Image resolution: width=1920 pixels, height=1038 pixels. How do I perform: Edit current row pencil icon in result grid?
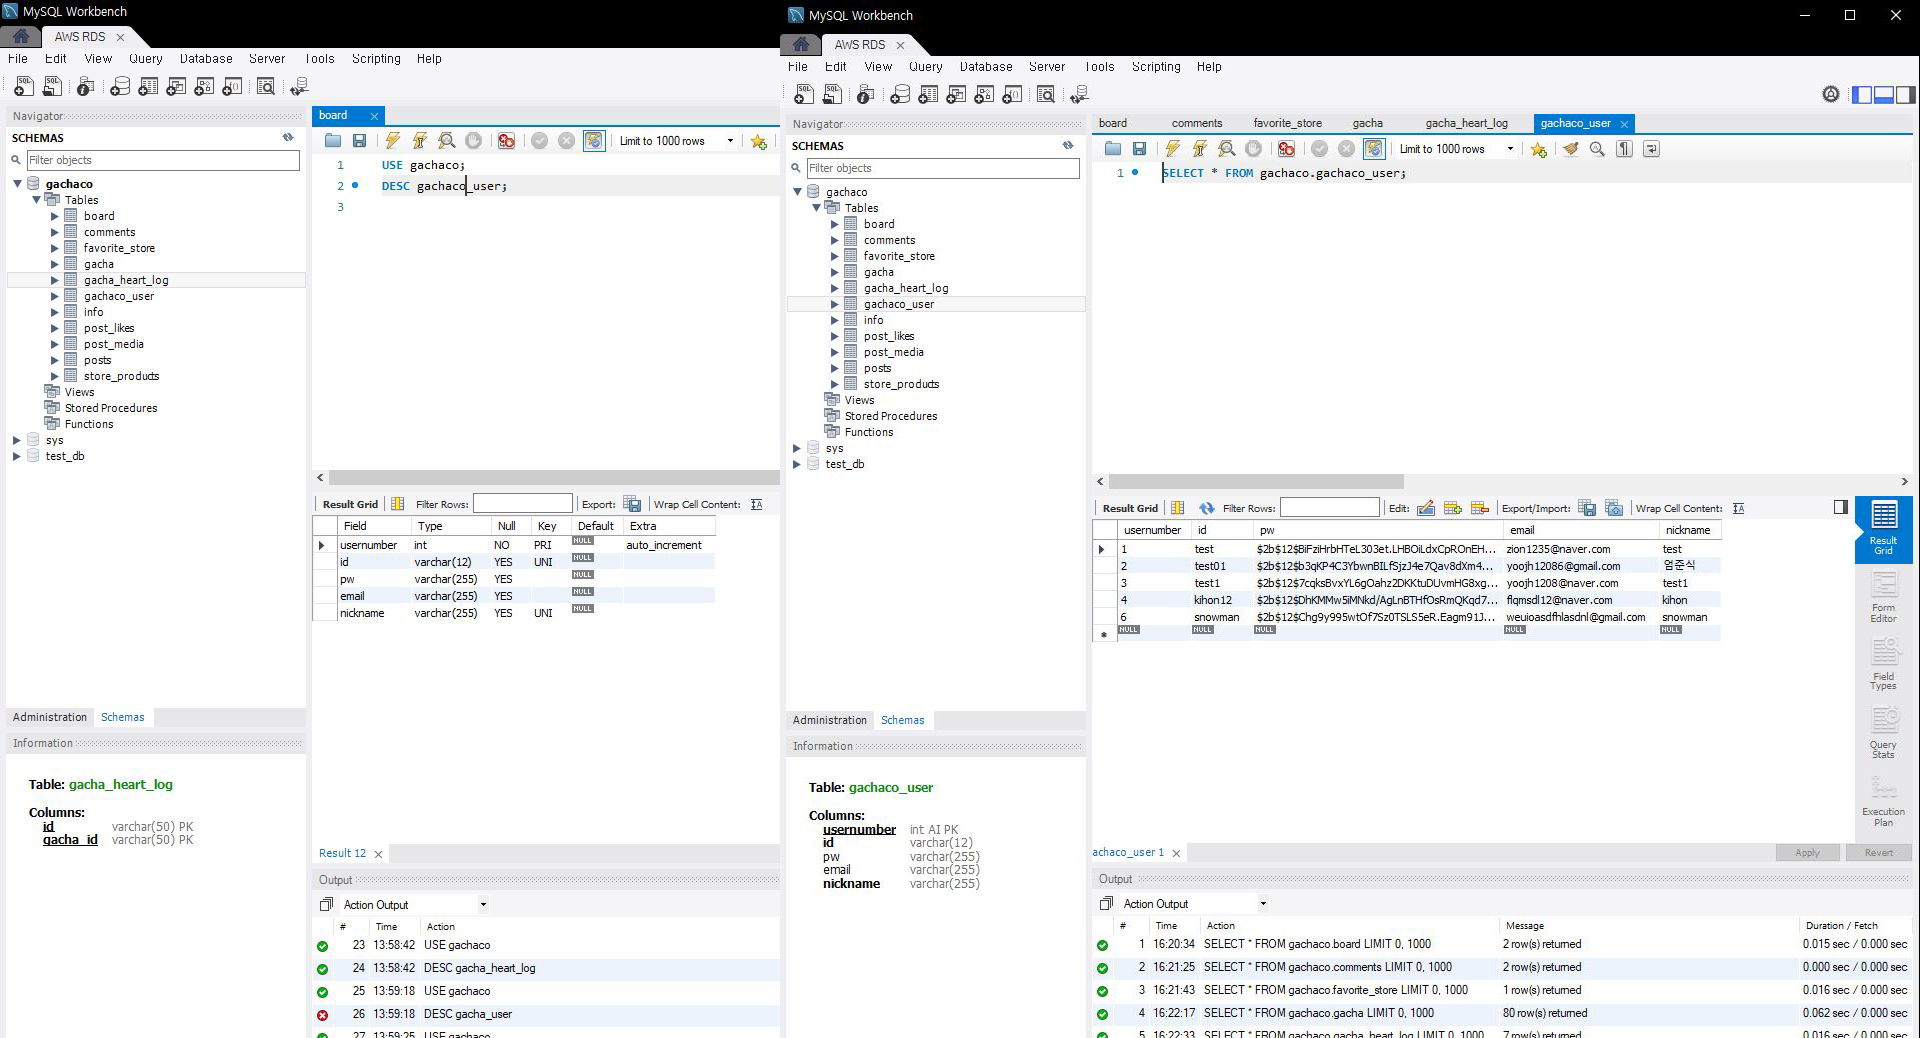click(1426, 508)
